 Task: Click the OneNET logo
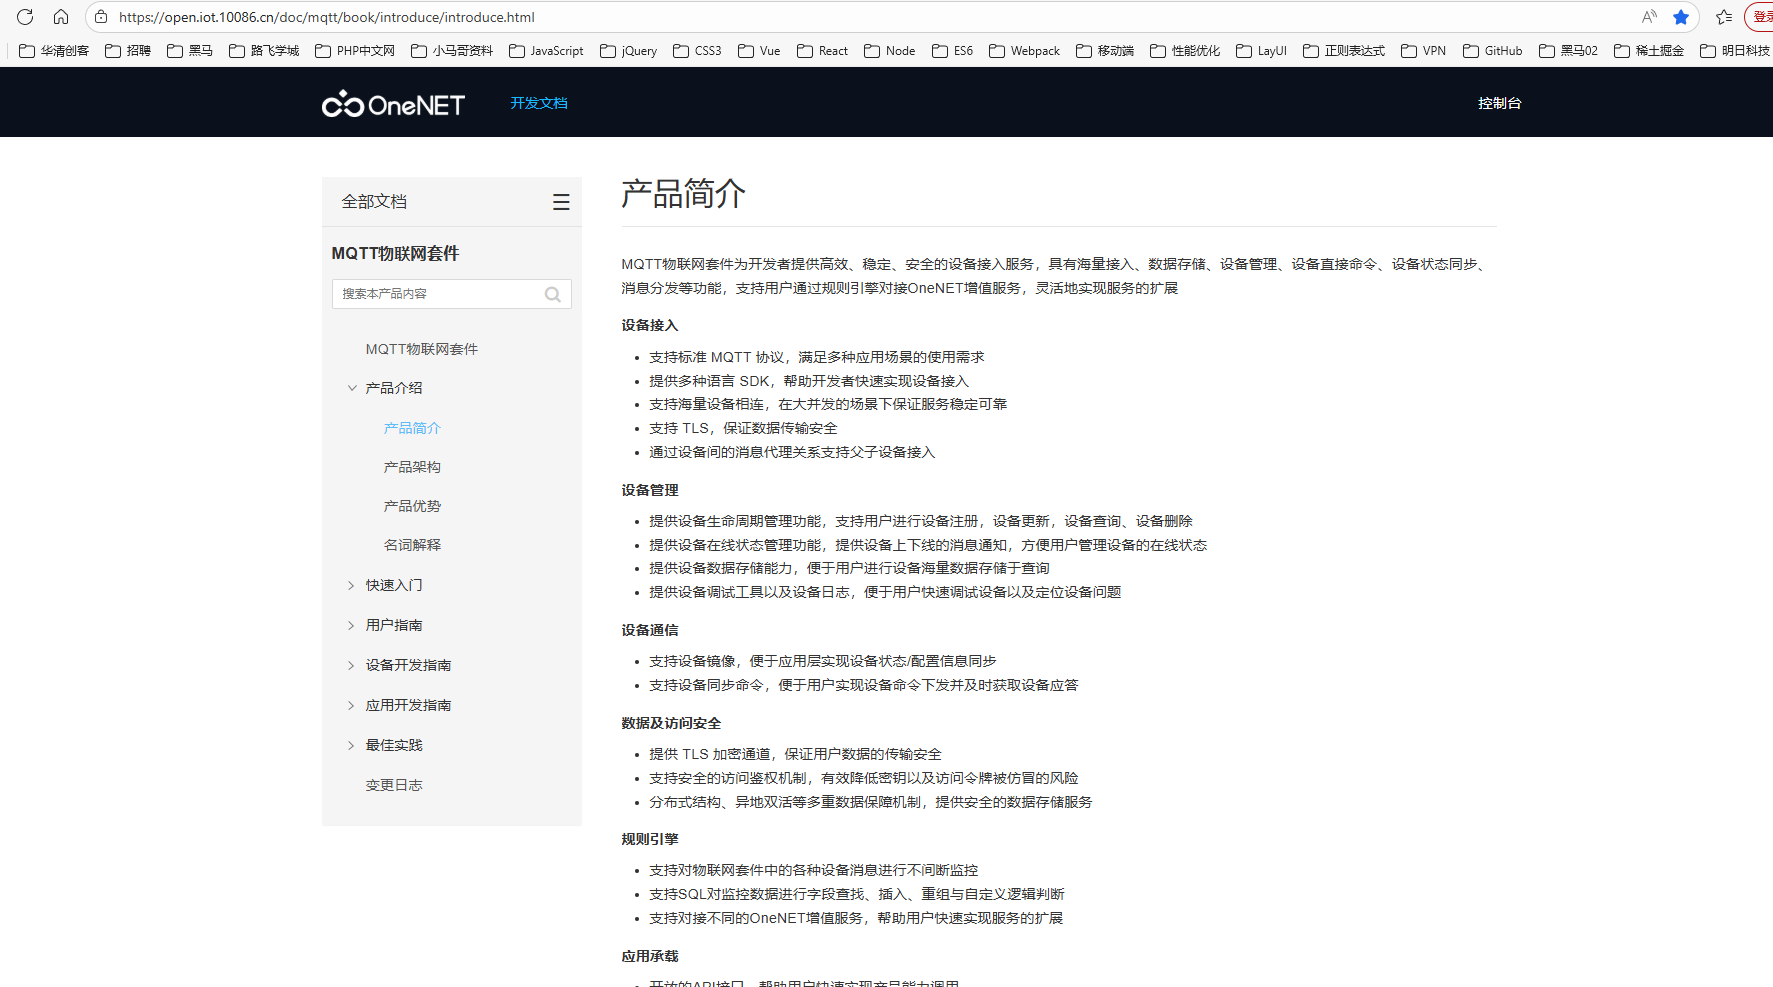(393, 104)
